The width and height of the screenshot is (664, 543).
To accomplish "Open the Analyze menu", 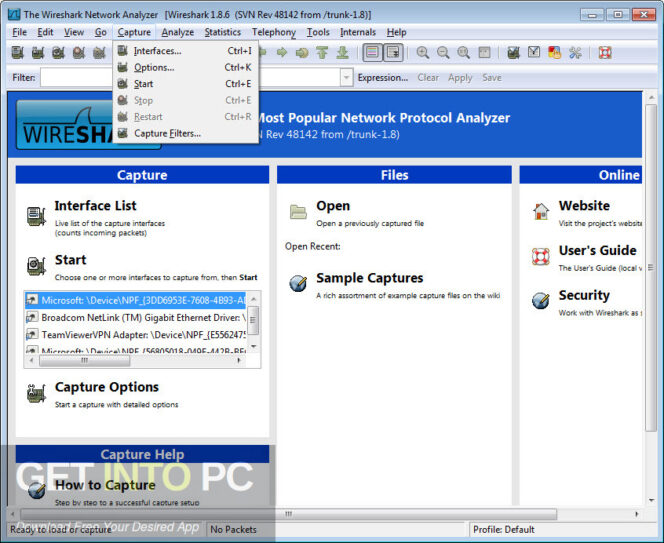I will point(177,32).
